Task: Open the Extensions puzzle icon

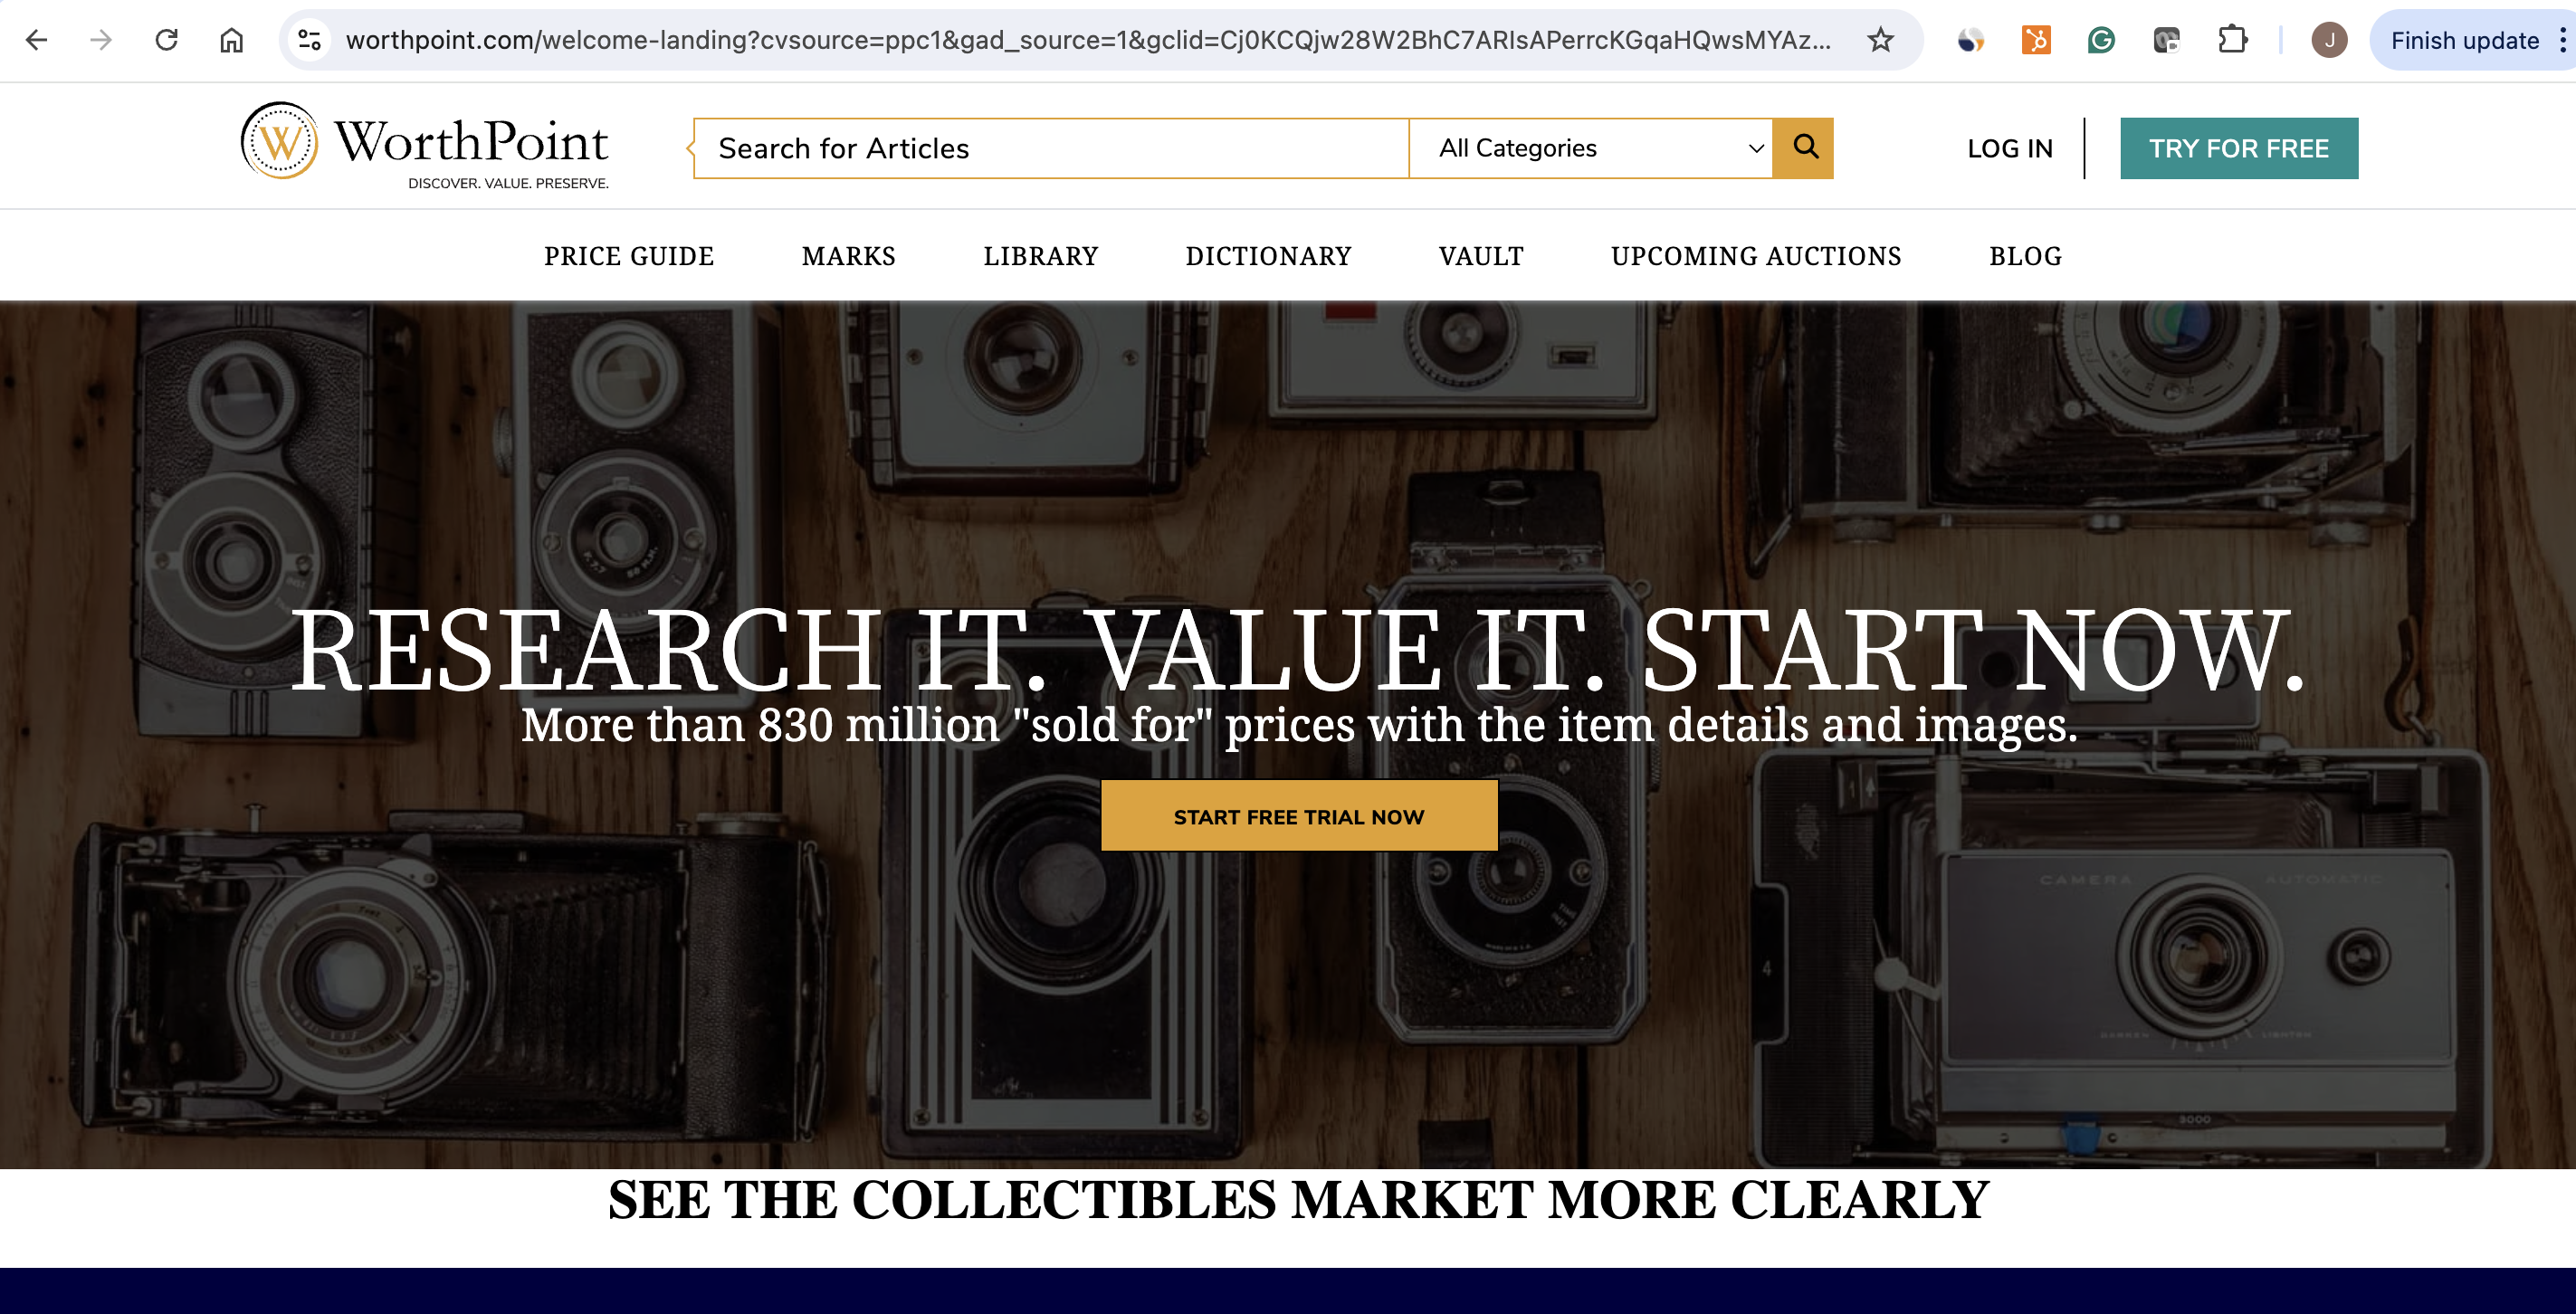Action: pos(2232,40)
